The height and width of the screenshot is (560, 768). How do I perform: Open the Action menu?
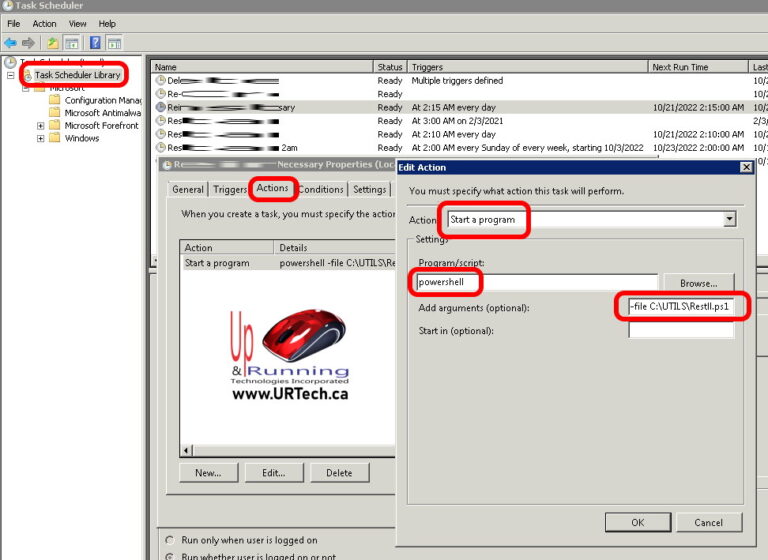coord(44,23)
